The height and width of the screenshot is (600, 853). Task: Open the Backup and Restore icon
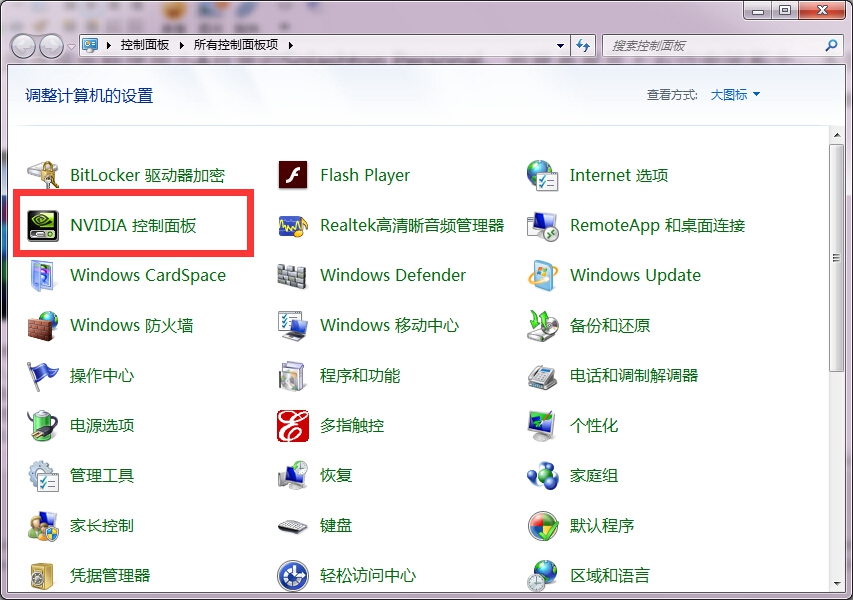[542, 325]
